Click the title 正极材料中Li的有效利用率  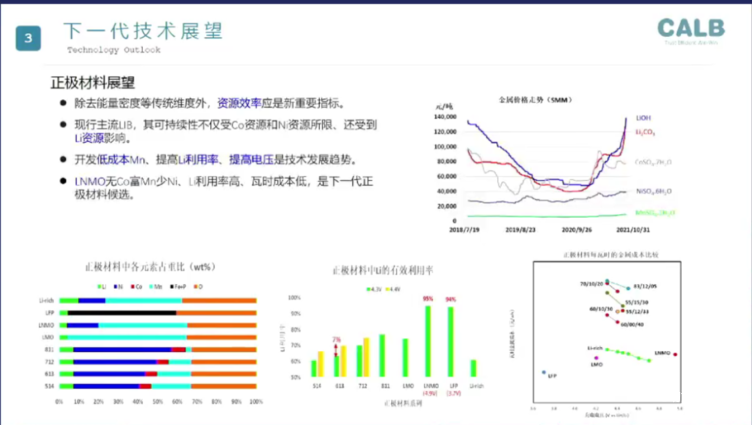(x=382, y=271)
